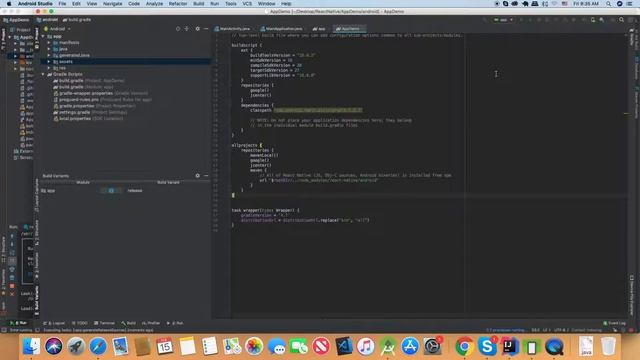This screenshot has width=640, height=360.
Task: Open the Project panel gear settings
Action: point(198,29)
